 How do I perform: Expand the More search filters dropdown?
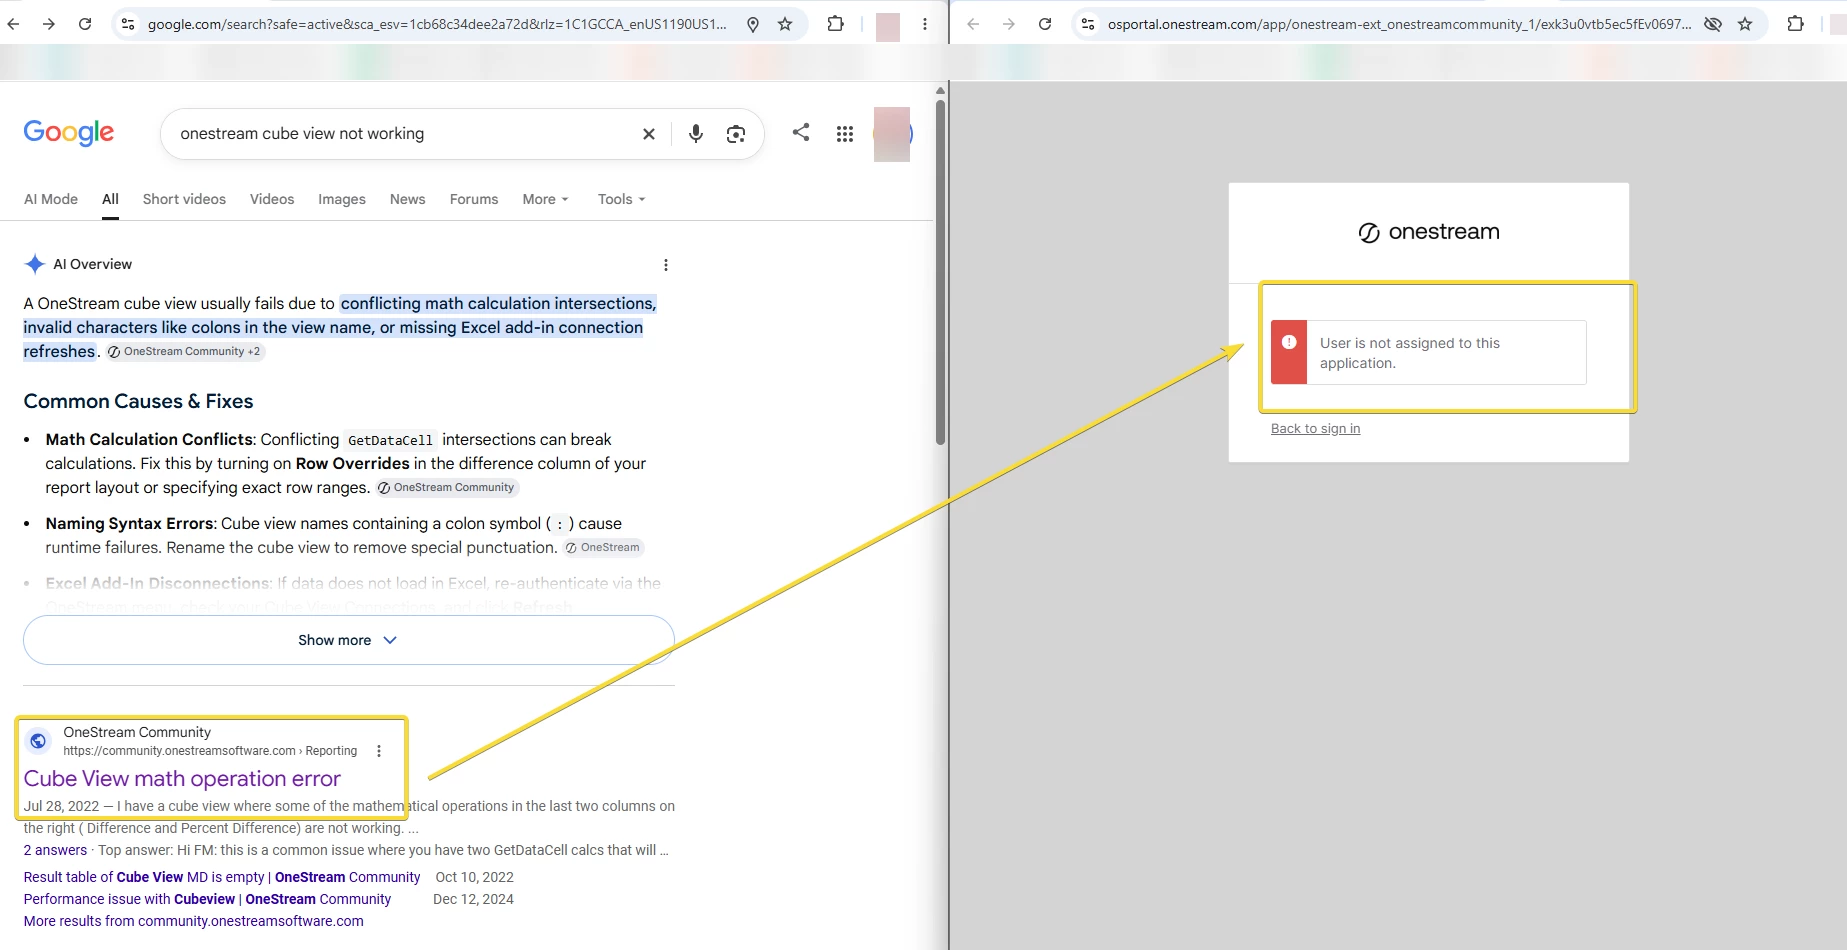545,199
